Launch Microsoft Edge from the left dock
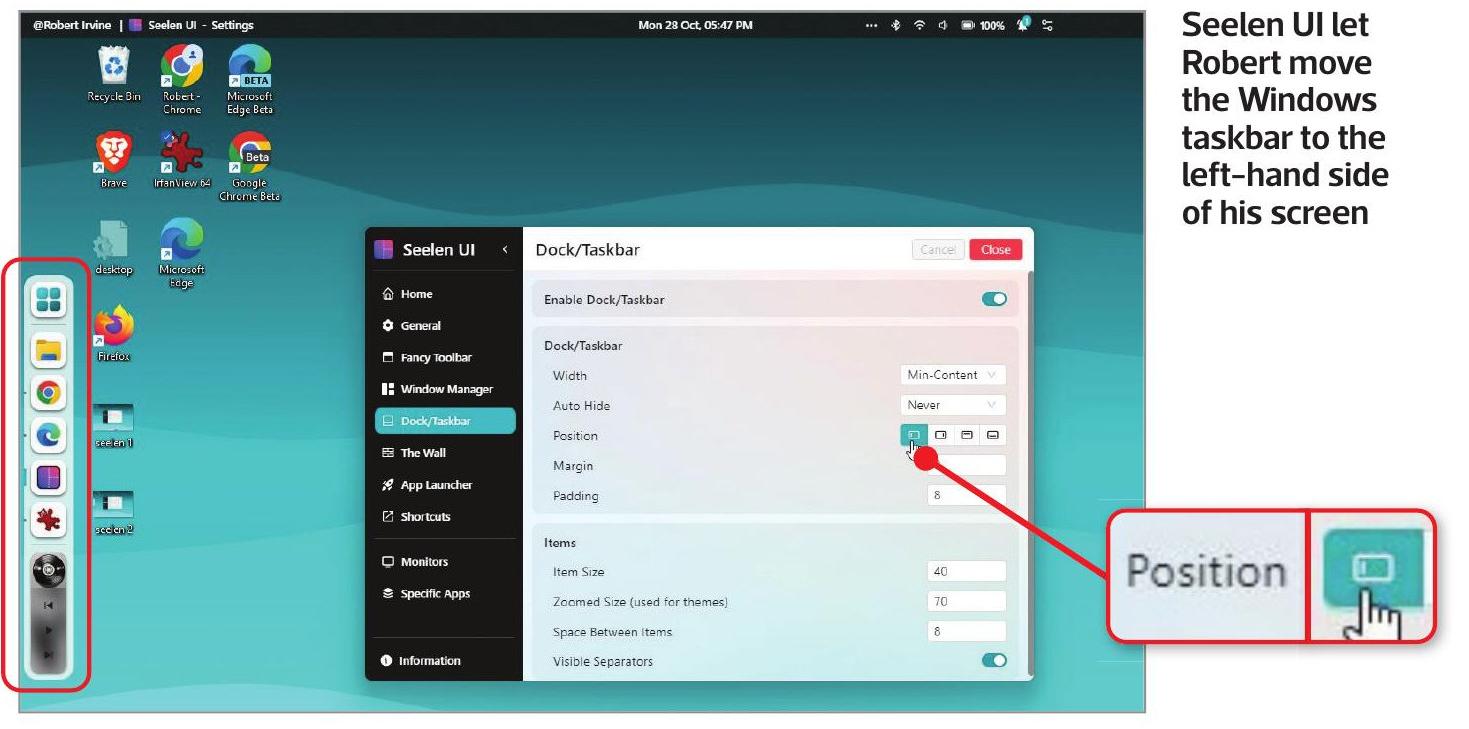This screenshot has height=729, width=1469. pyautogui.click(x=49, y=436)
